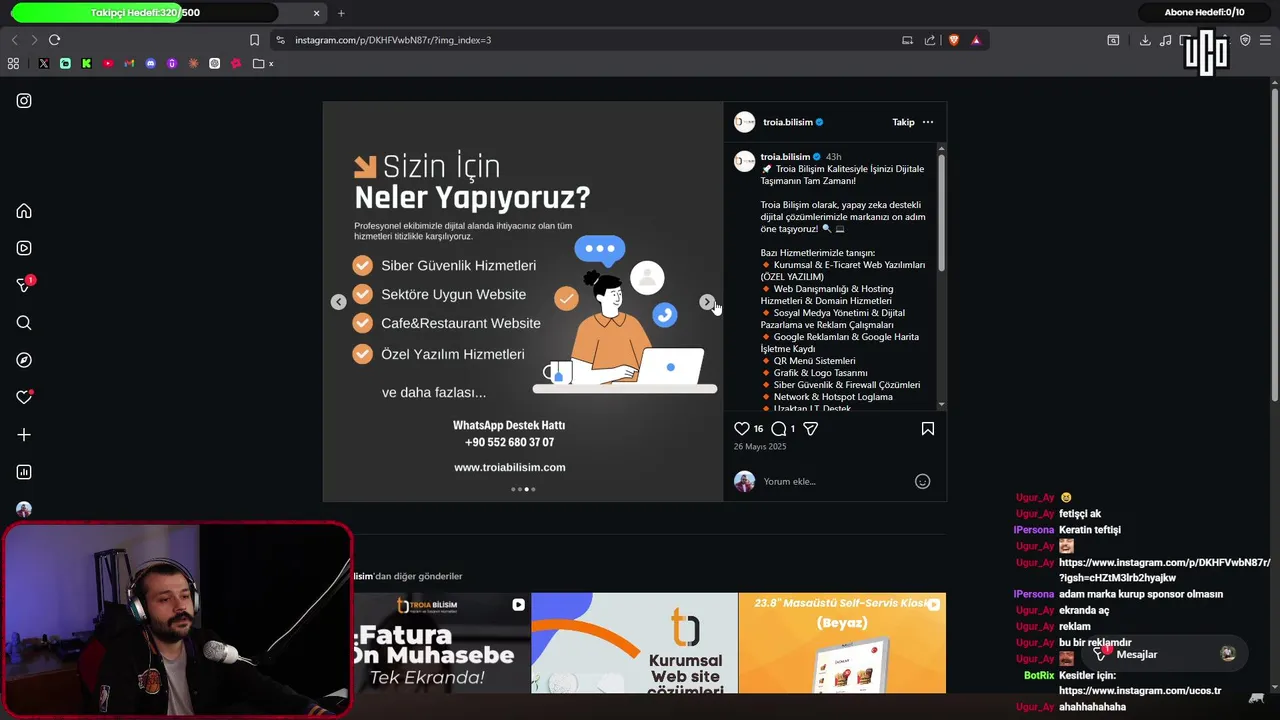Viewport: 1280px width, 720px height.
Task: Open the dashboard chart icon in sidebar
Action: point(24,472)
